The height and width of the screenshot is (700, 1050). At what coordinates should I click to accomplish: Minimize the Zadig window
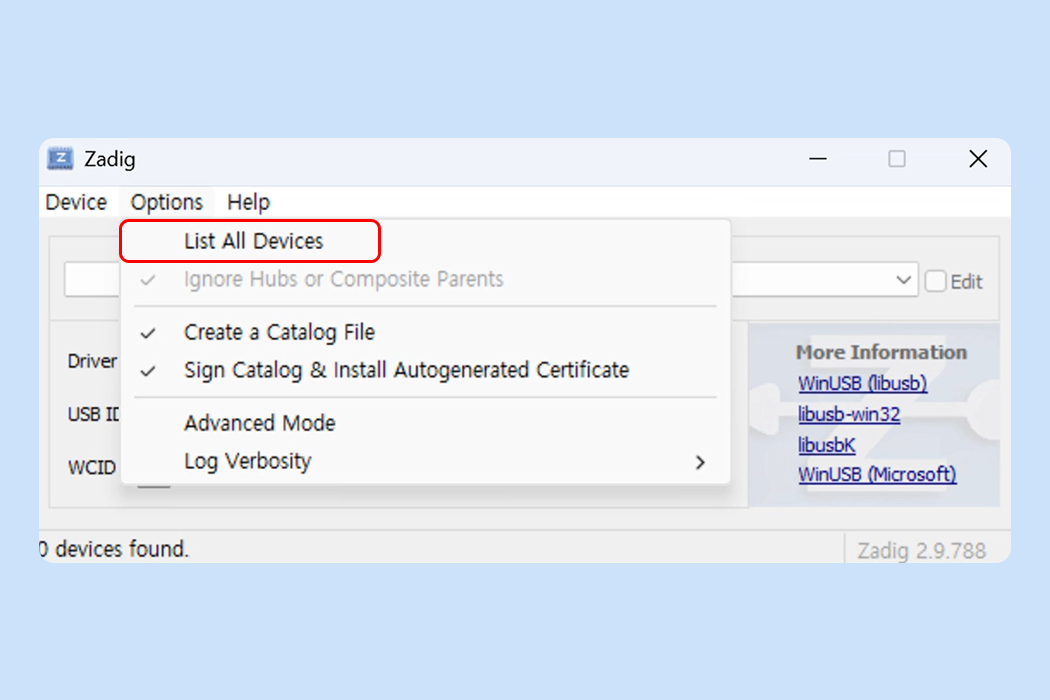(x=818, y=159)
